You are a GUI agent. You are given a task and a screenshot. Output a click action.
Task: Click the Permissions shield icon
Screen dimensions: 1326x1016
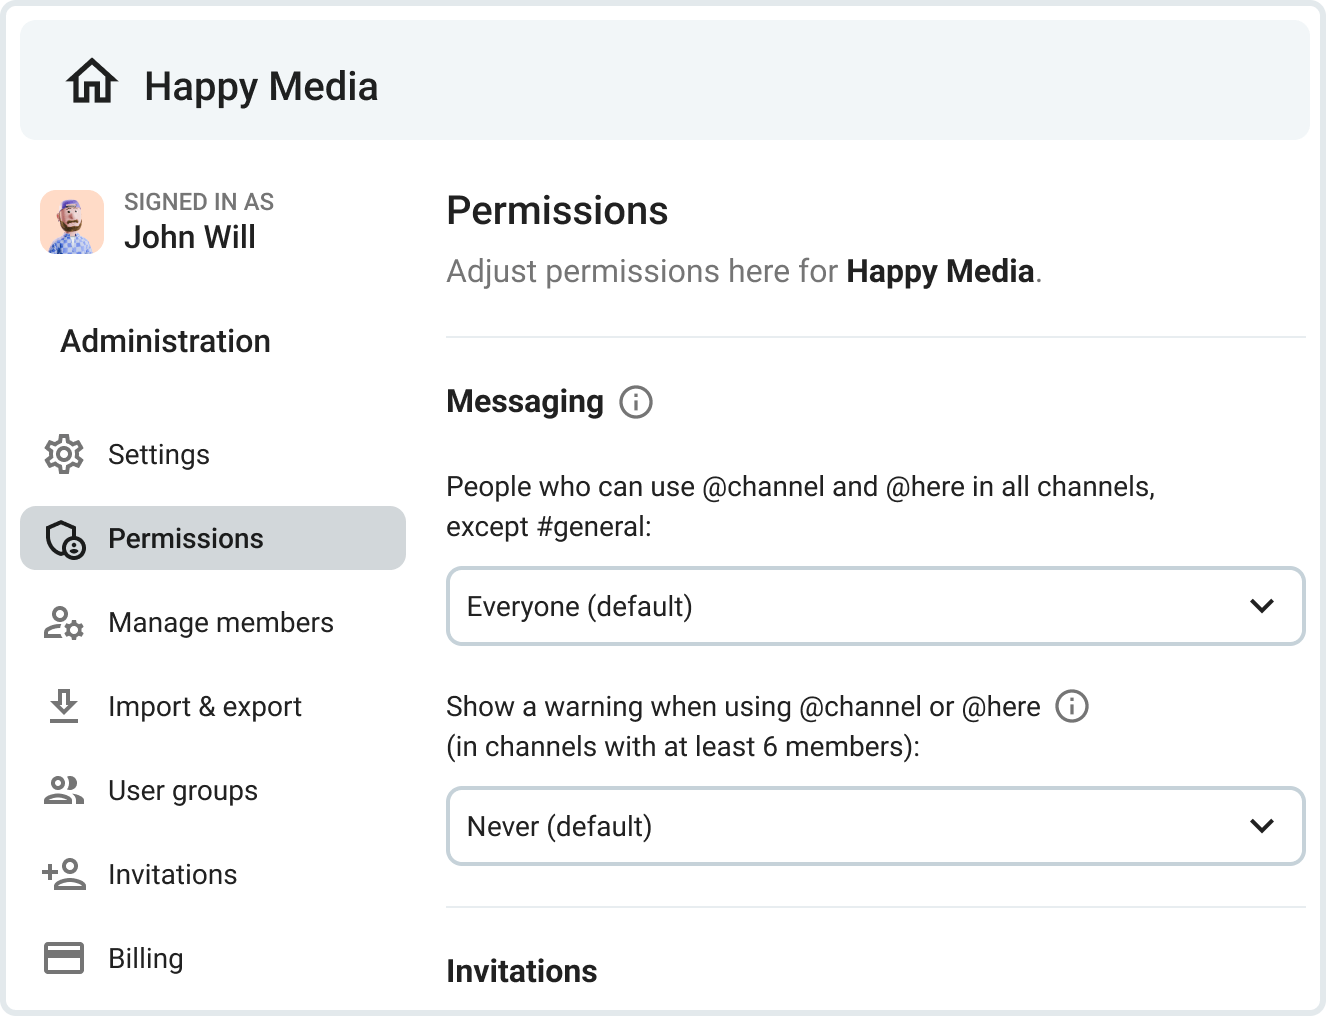[65, 539]
